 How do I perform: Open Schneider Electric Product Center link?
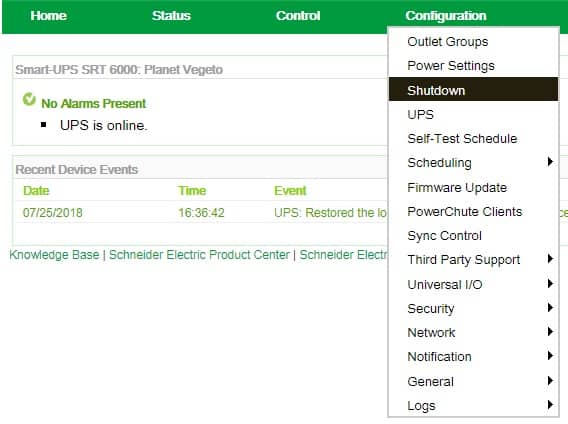[x=199, y=254]
